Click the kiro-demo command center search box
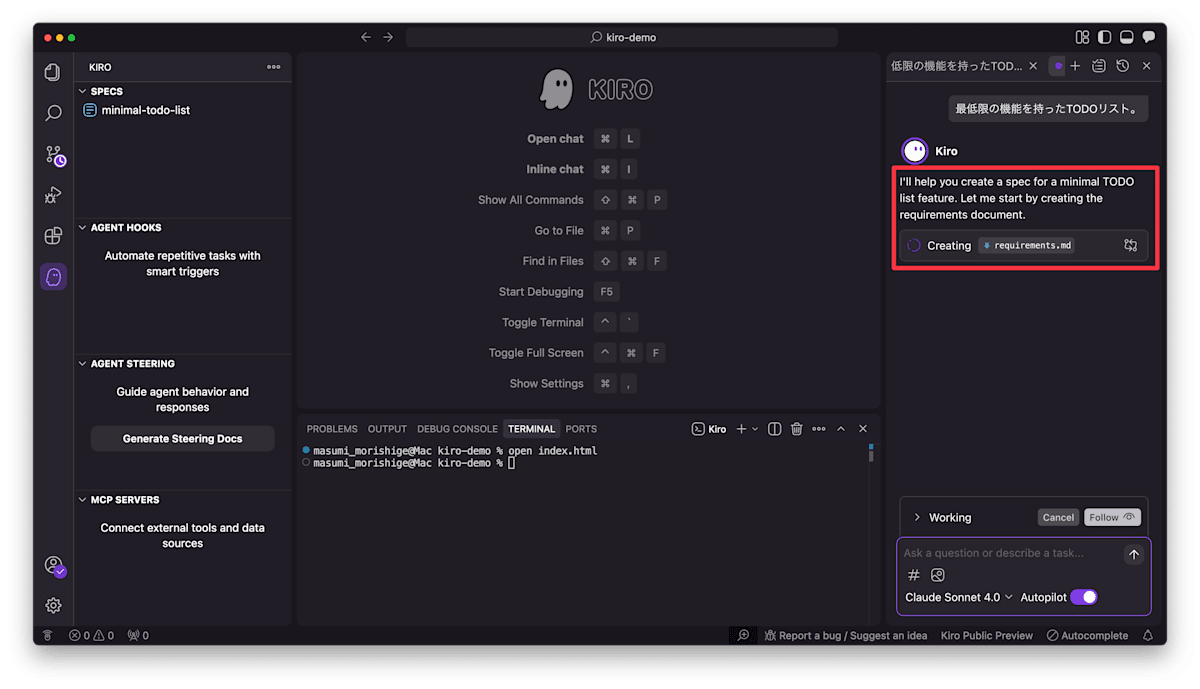1200x689 pixels. [622, 37]
